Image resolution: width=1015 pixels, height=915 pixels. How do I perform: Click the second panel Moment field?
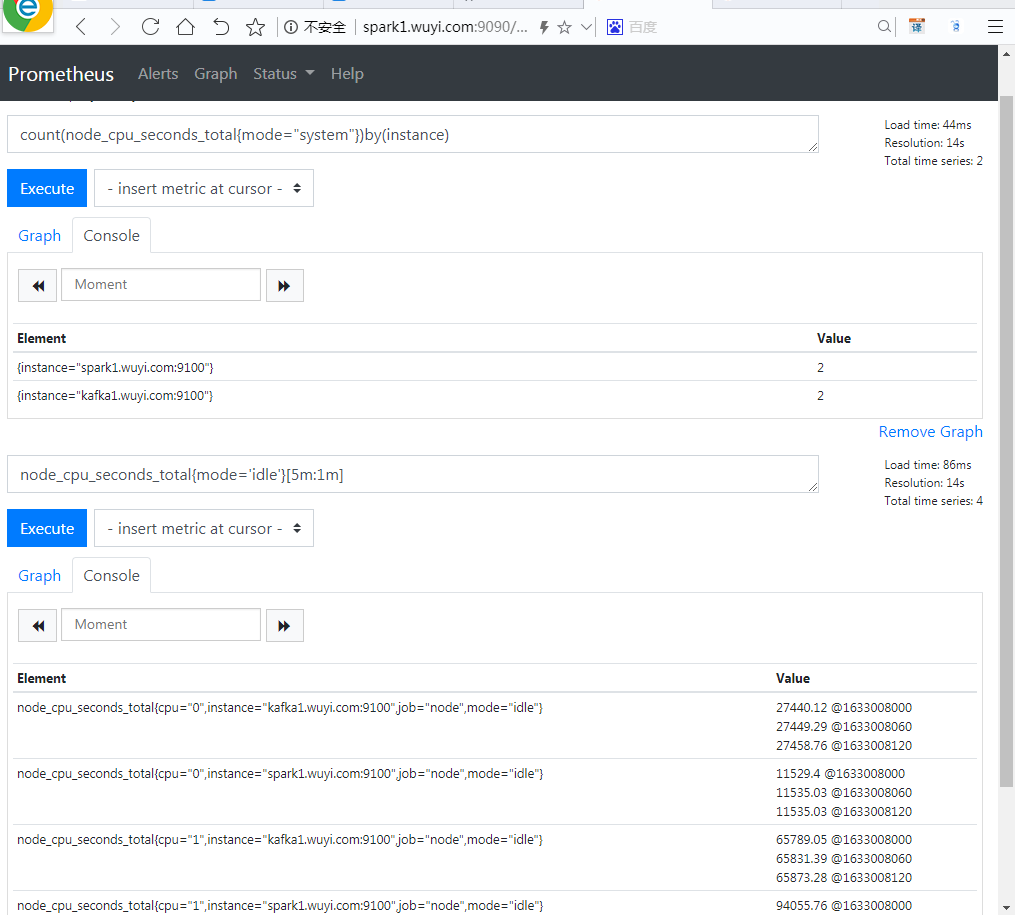point(161,624)
